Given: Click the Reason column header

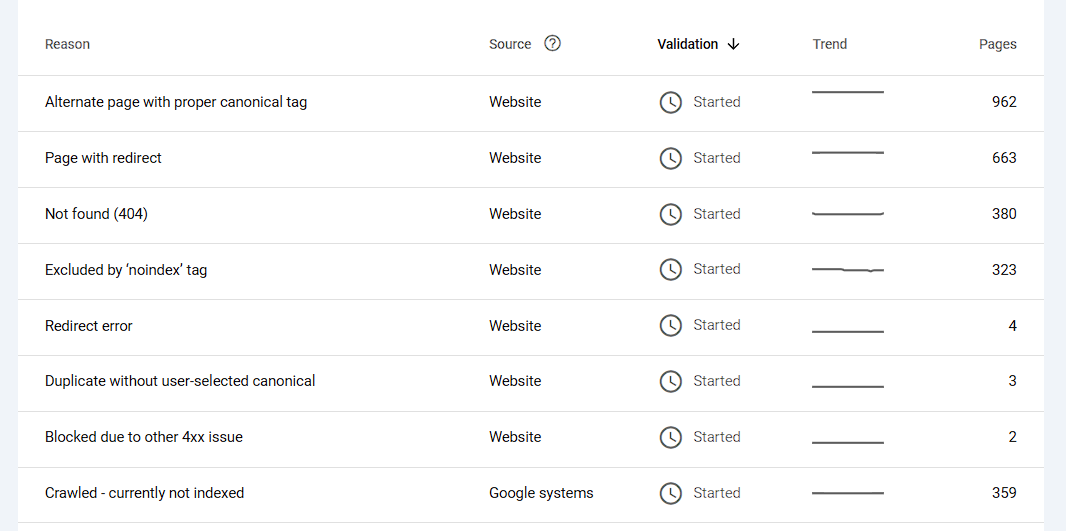Looking at the screenshot, I should (67, 44).
